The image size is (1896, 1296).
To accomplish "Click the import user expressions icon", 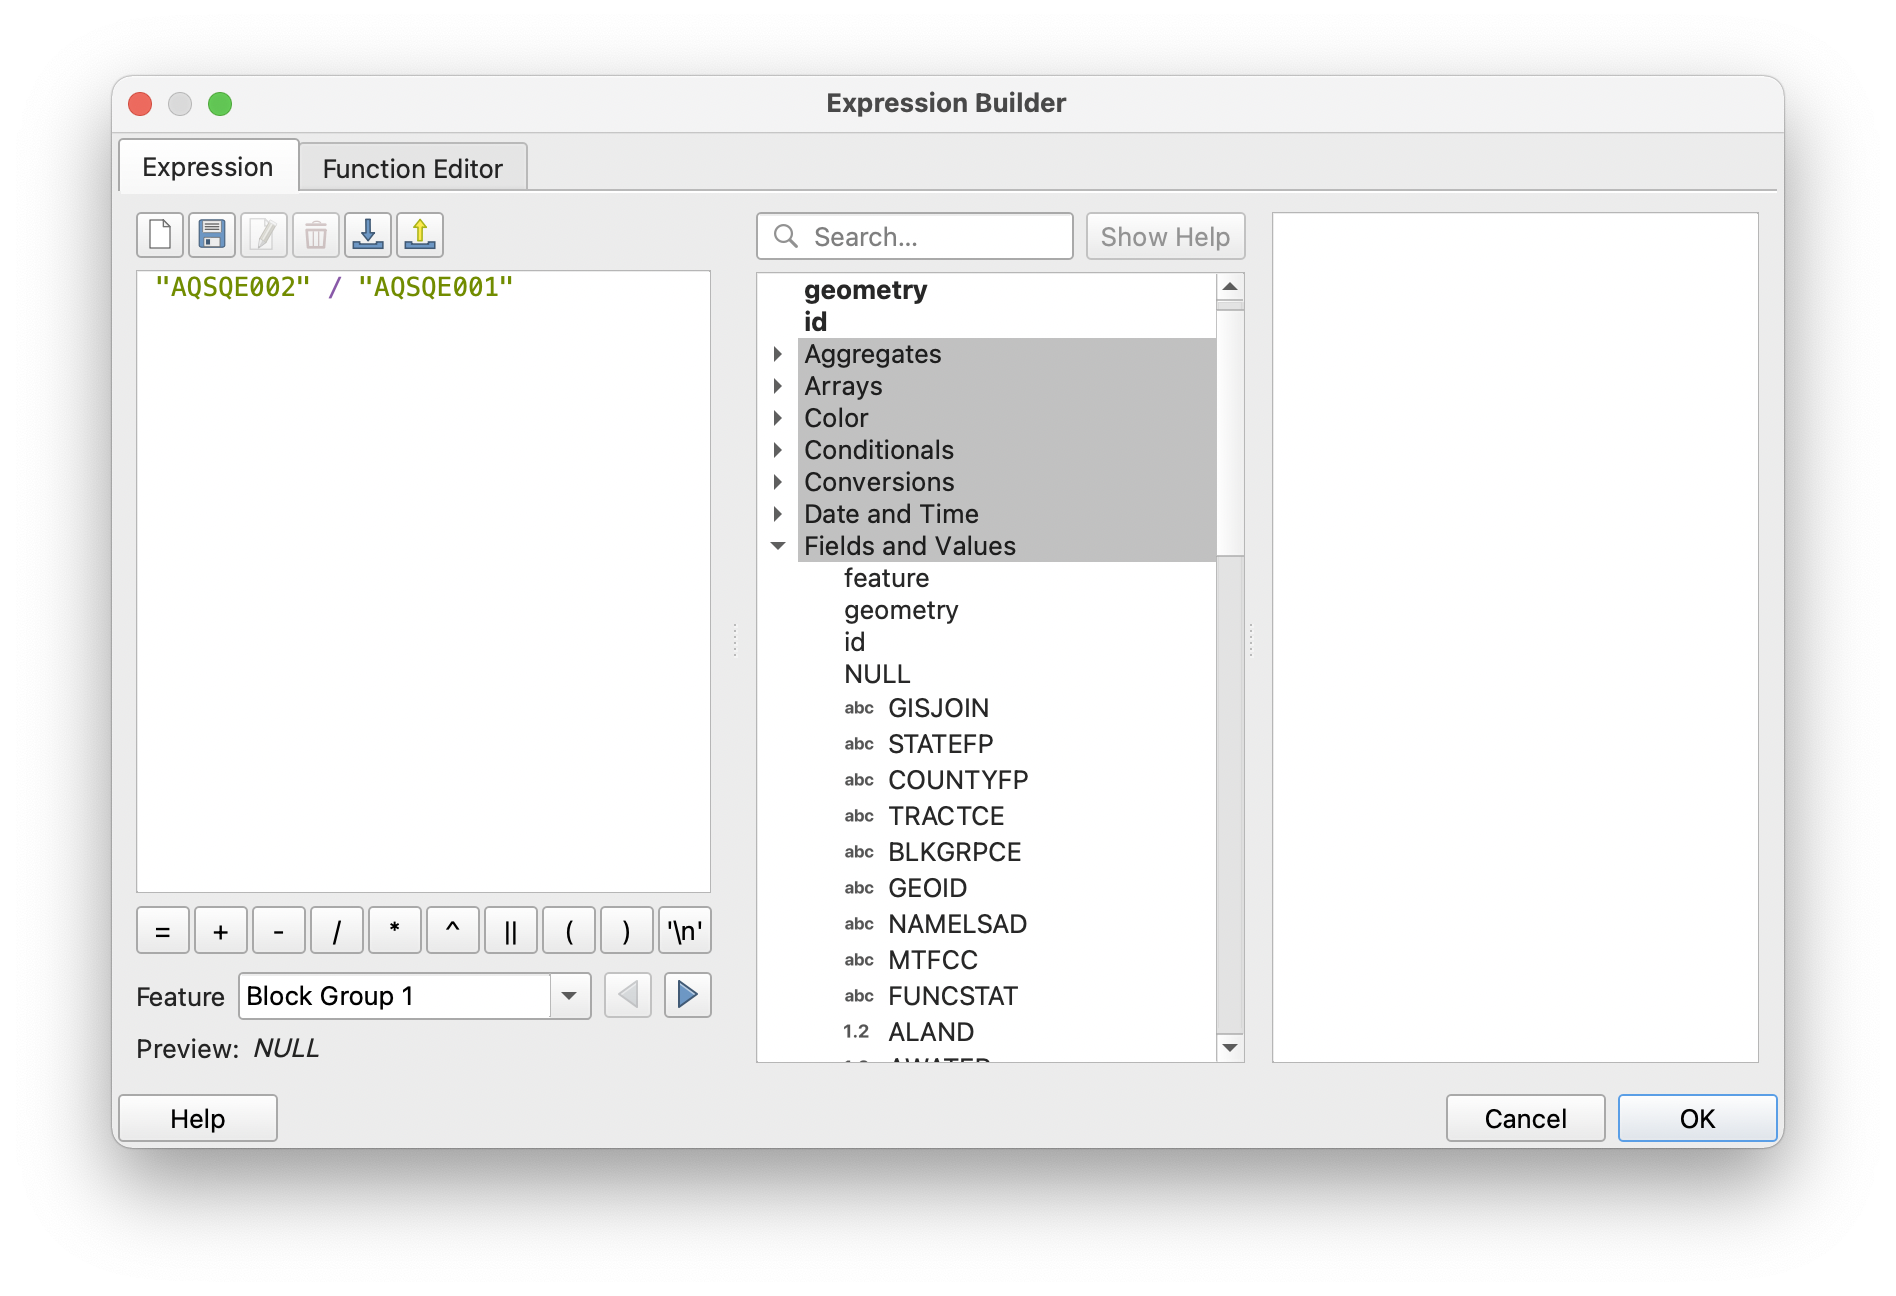I will tap(368, 235).
